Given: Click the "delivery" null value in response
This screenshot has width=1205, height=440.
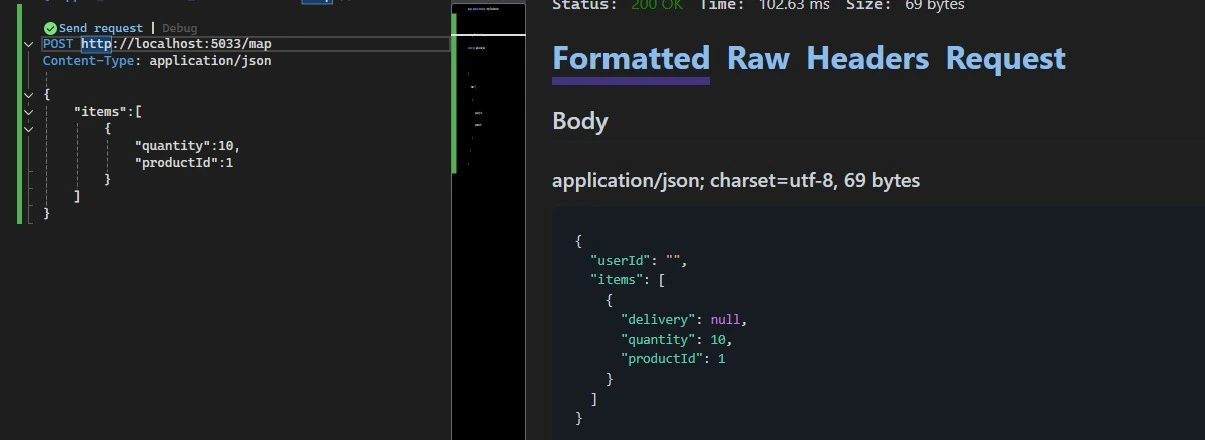Looking at the screenshot, I should pyautogui.click(x=726, y=320).
